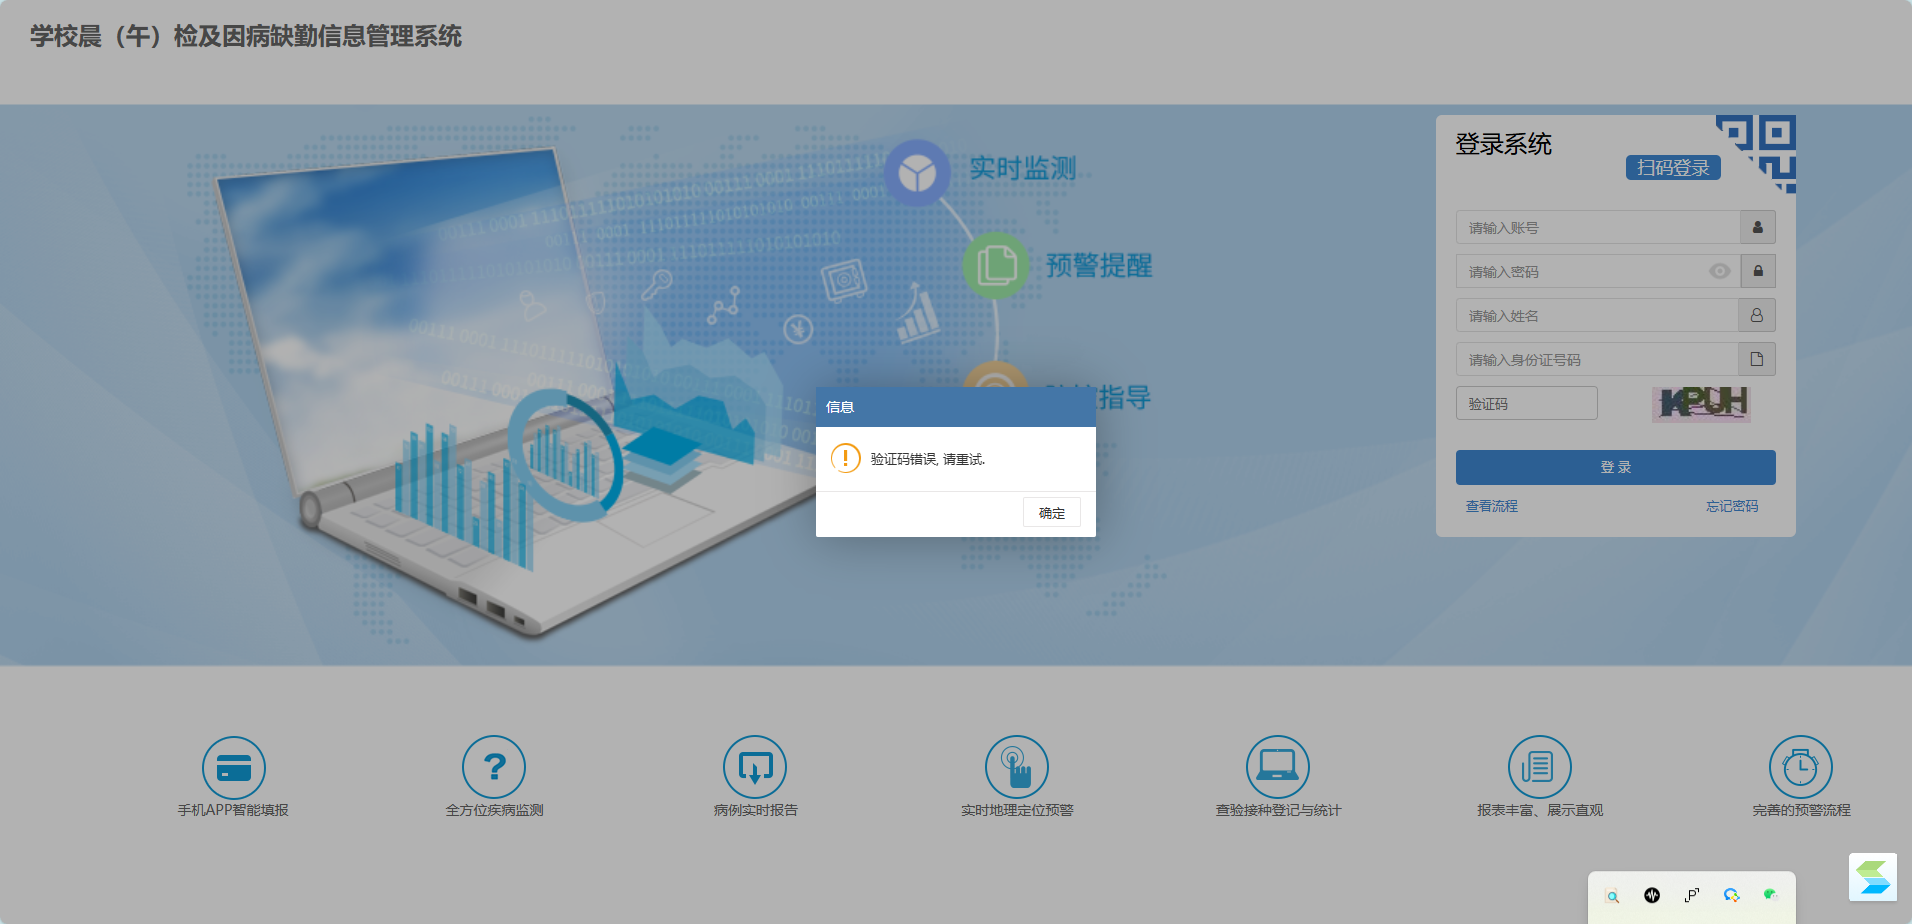Click the 验证码 input field

pyautogui.click(x=1526, y=403)
